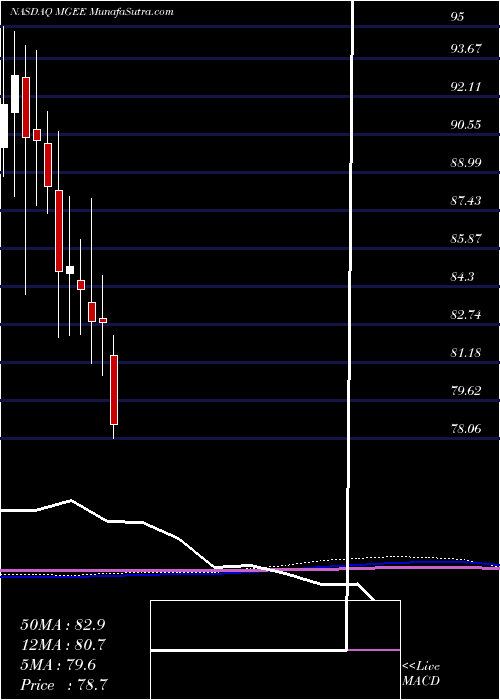Viewport: 500px width, 700px height.
Task: Click the 92.11 price axis label
Action: 466,86
